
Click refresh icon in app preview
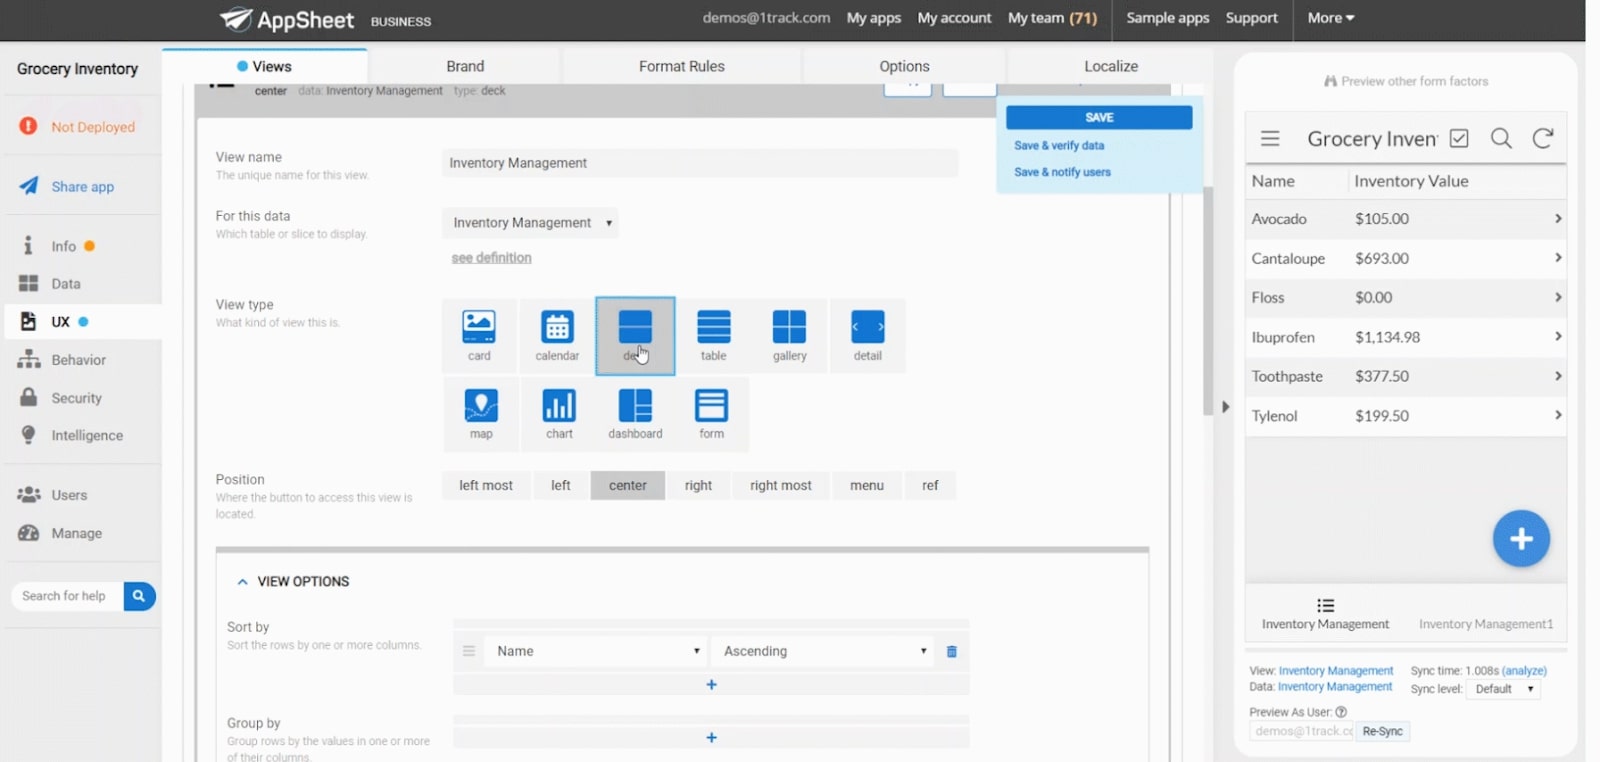[1543, 138]
